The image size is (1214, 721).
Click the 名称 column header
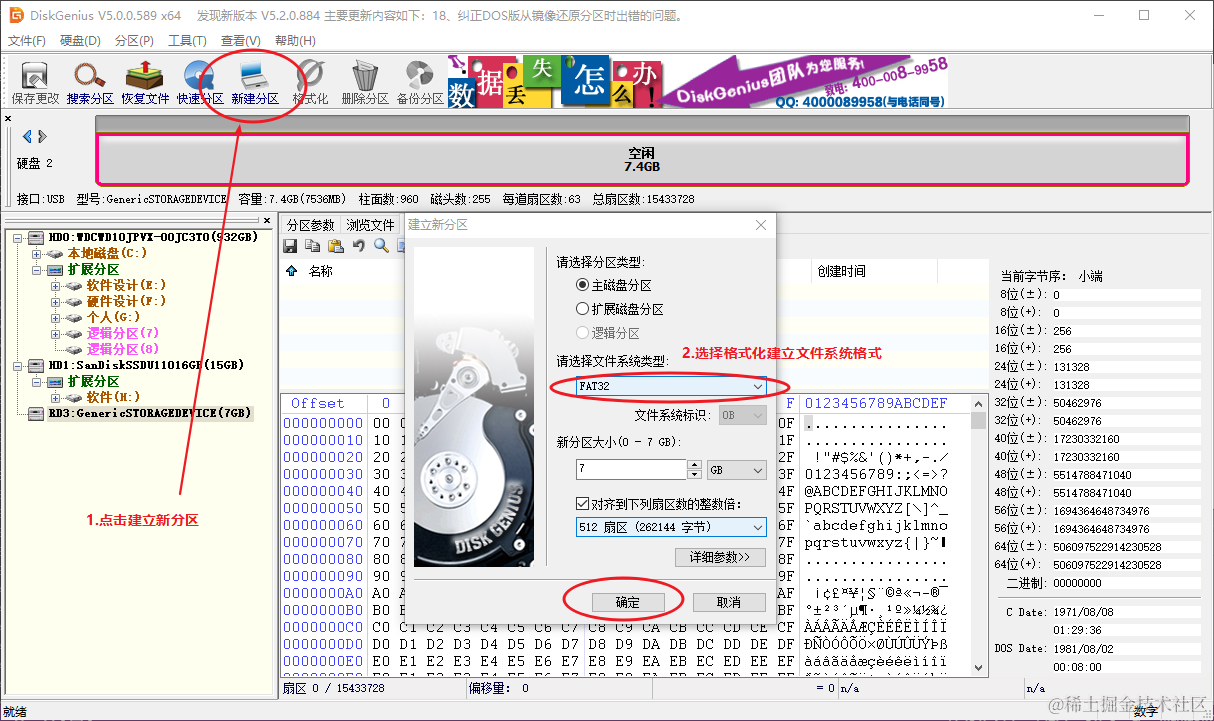tap(320, 271)
